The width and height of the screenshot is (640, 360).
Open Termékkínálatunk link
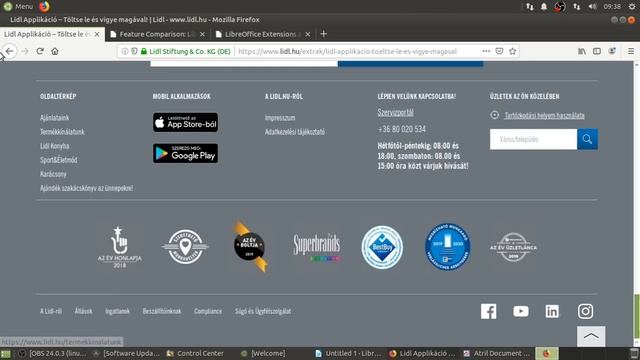62,132
